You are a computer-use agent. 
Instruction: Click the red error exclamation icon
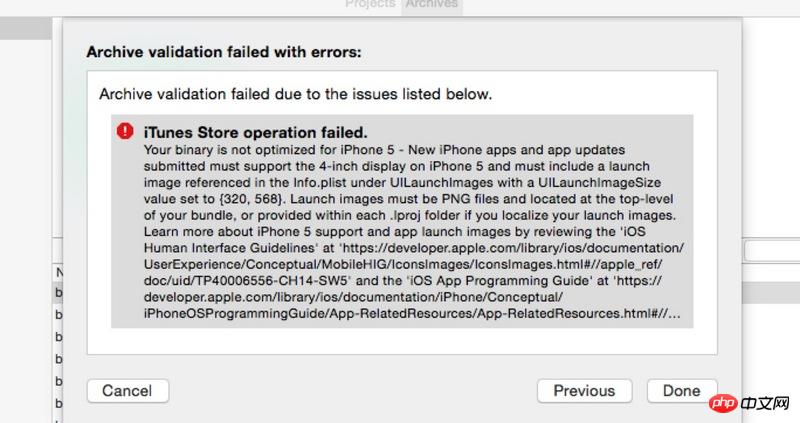[125, 131]
